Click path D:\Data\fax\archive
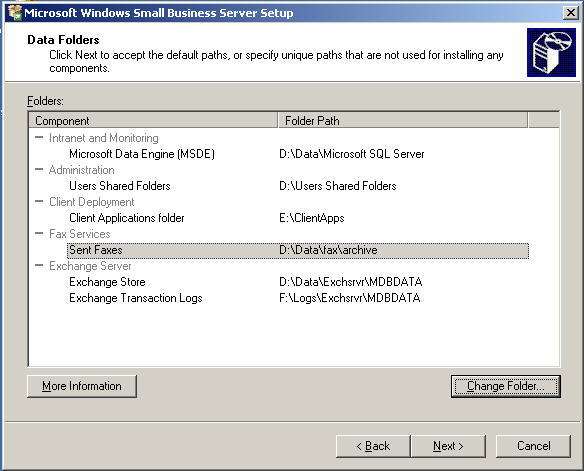This screenshot has height=471, width=584. point(328,250)
